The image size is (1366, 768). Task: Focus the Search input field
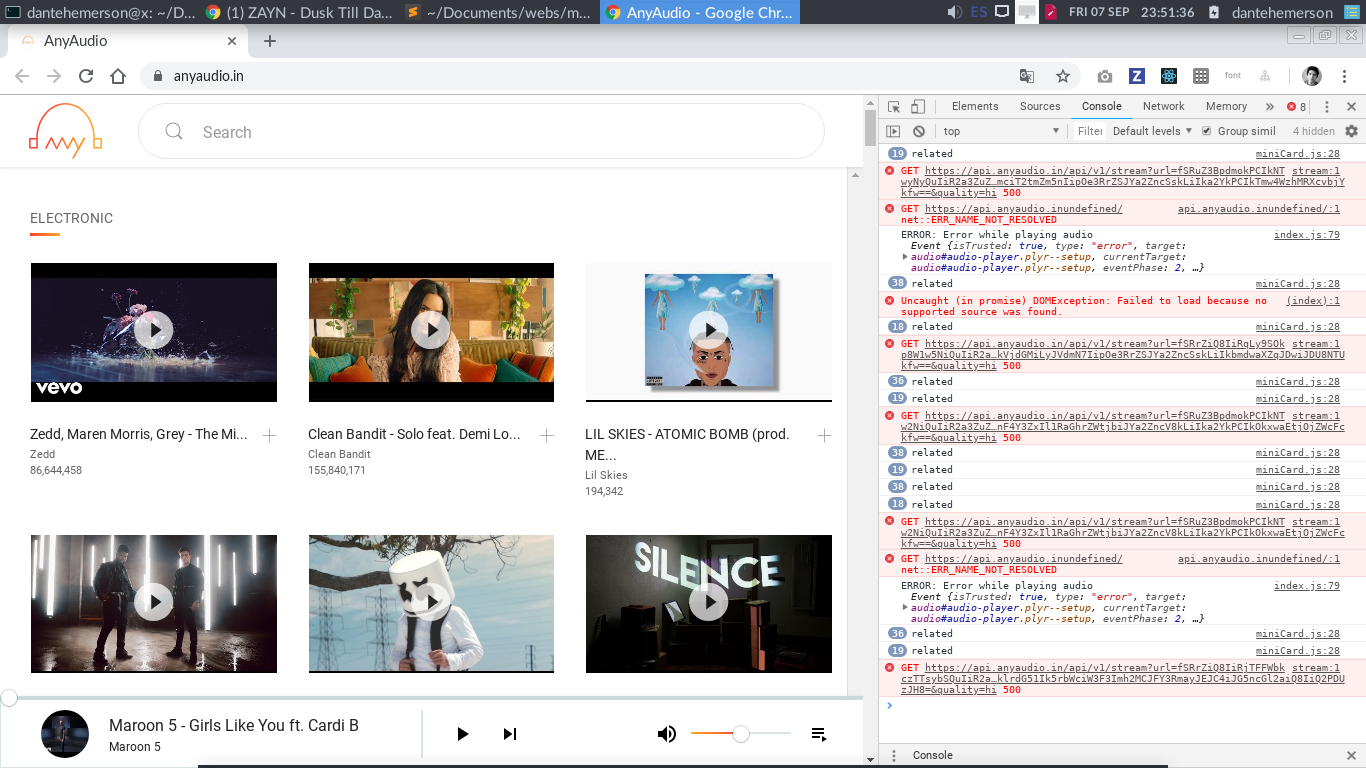click(481, 132)
